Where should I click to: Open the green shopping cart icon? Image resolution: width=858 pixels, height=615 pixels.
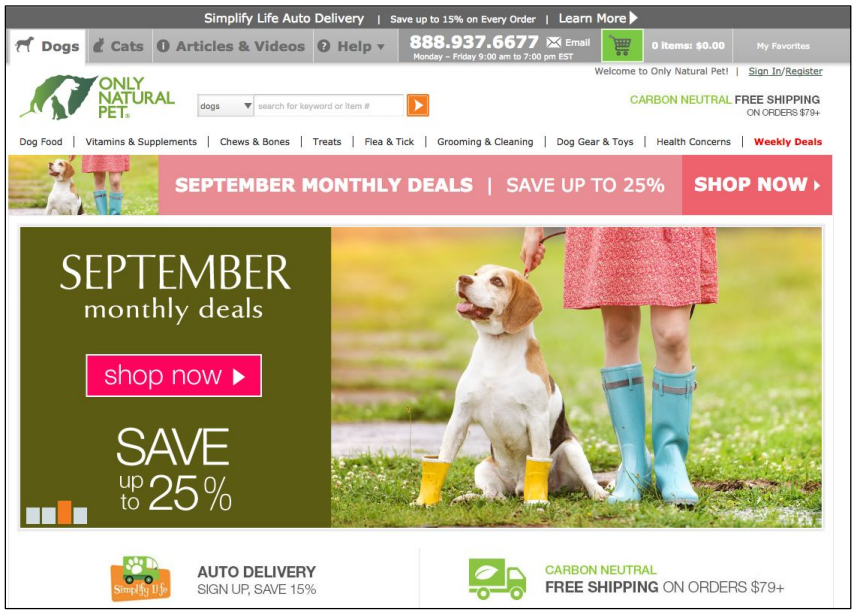coord(622,45)
